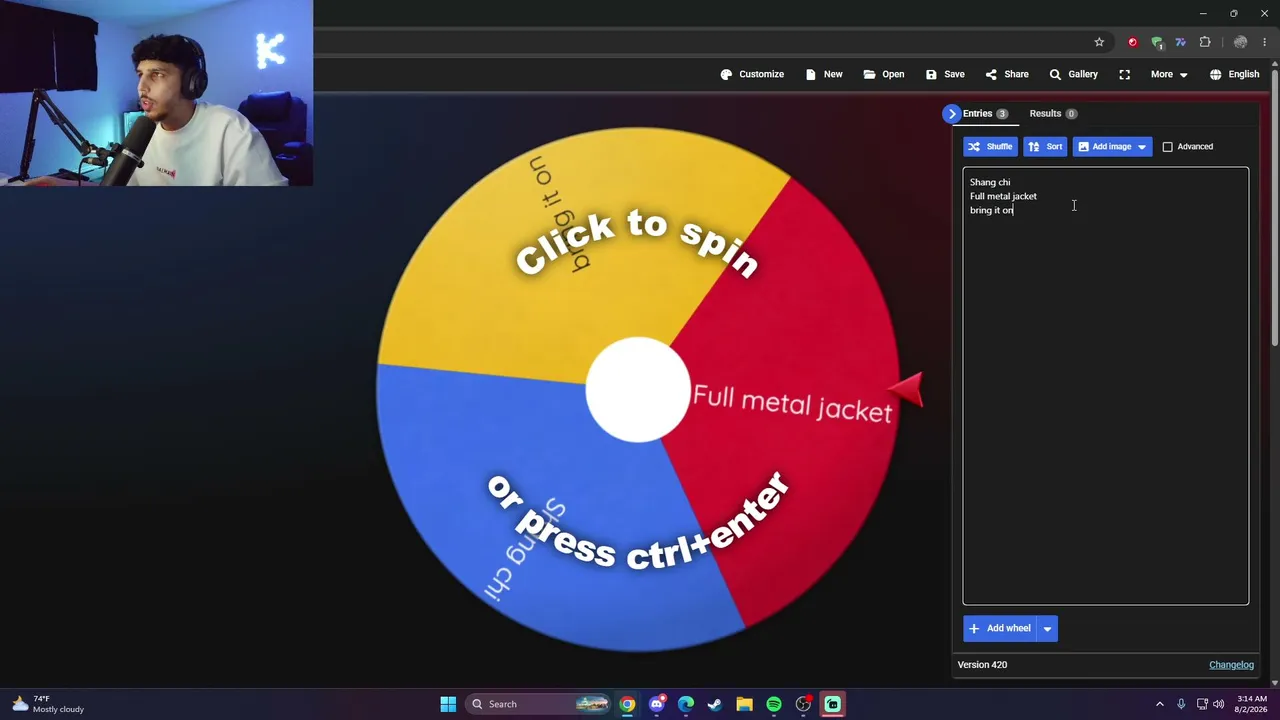Launch Microsoft Edge from taskbar

[x=686, y=704]
